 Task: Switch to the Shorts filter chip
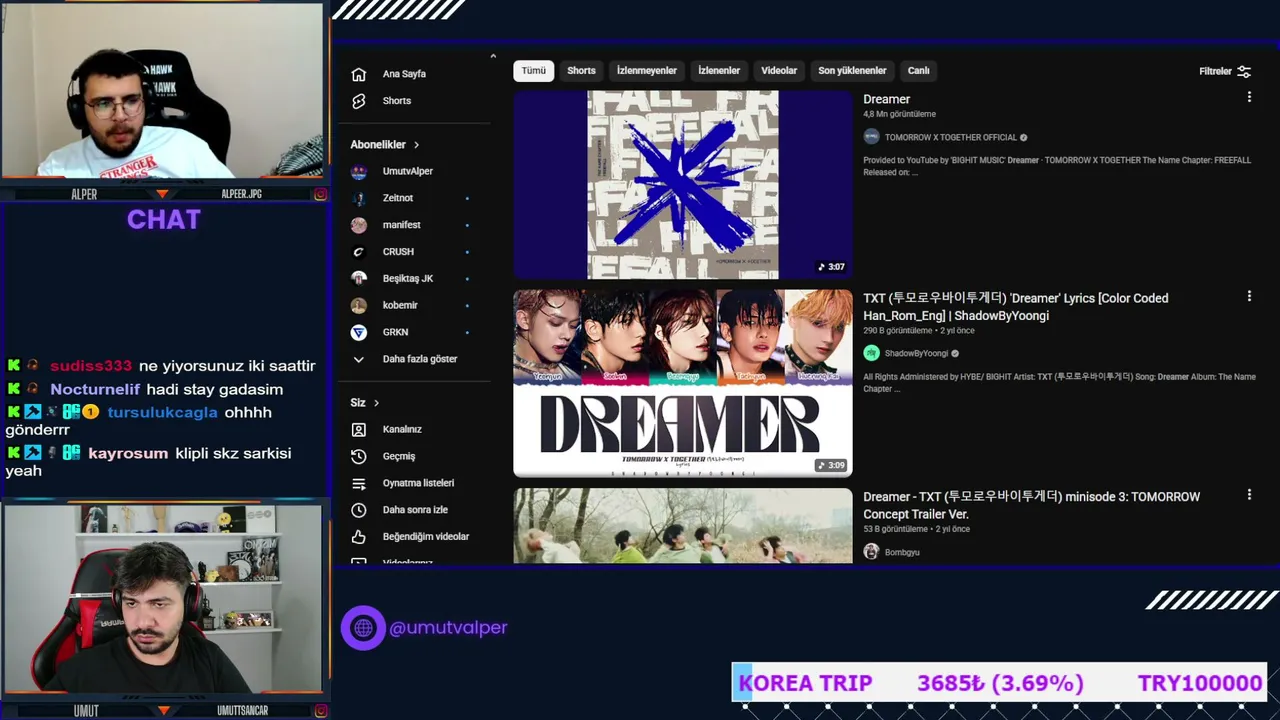581,71
